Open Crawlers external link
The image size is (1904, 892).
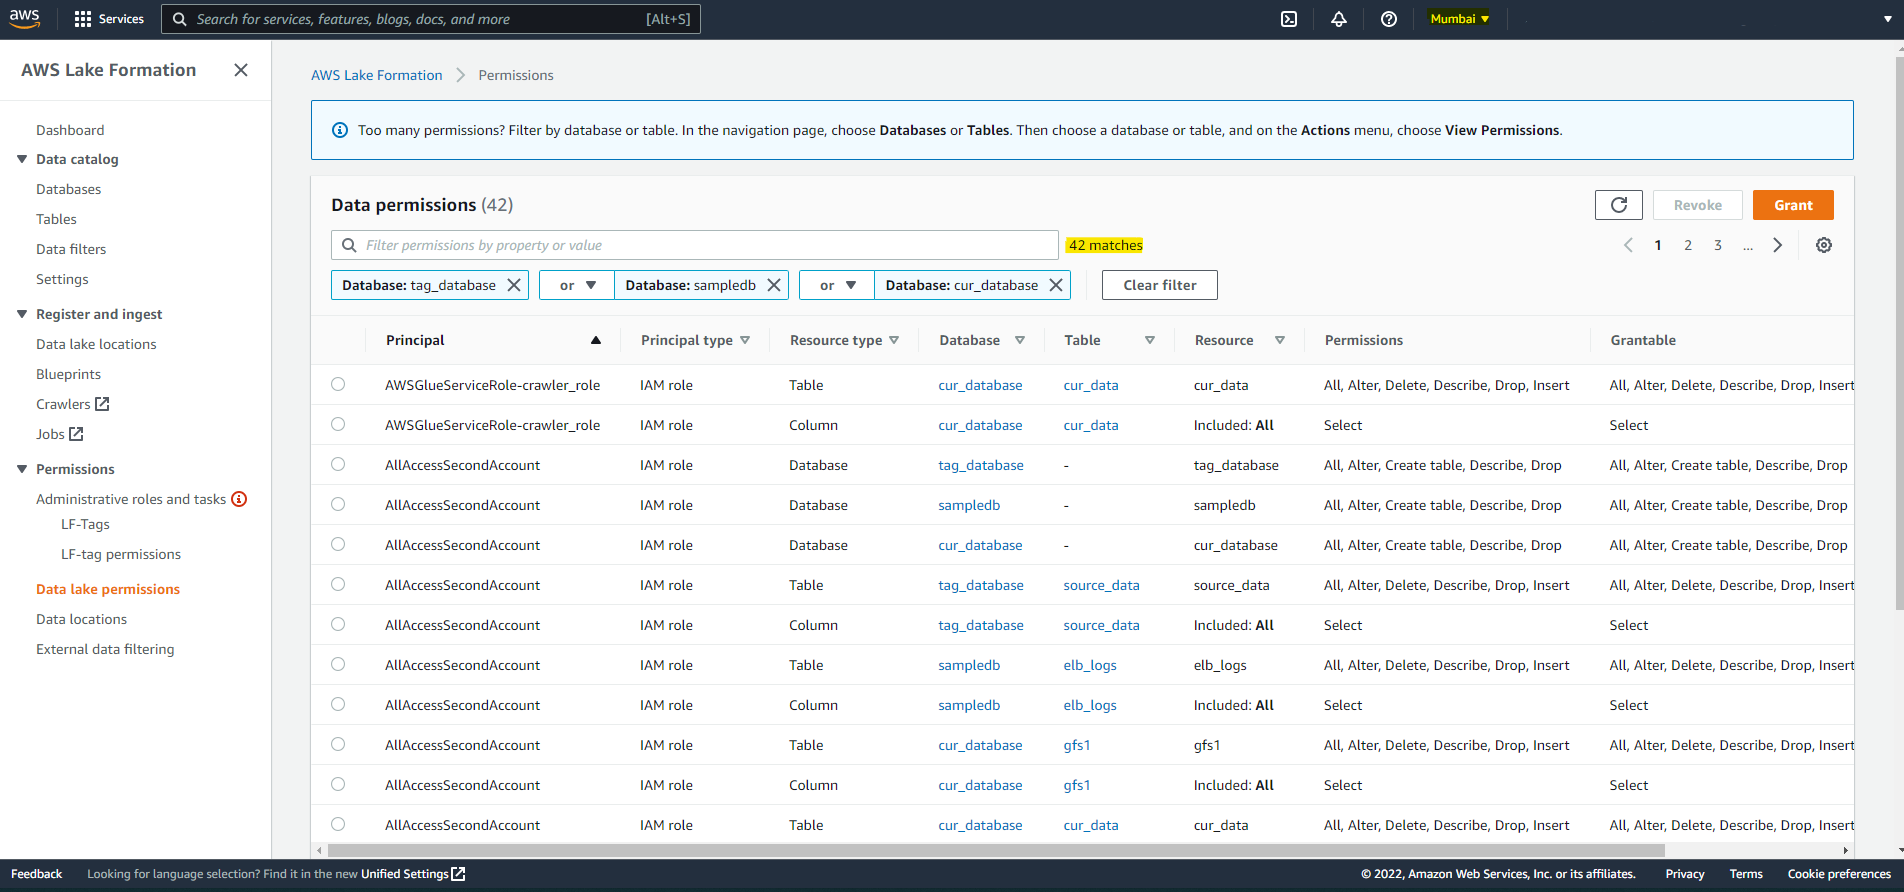(72, 404)
